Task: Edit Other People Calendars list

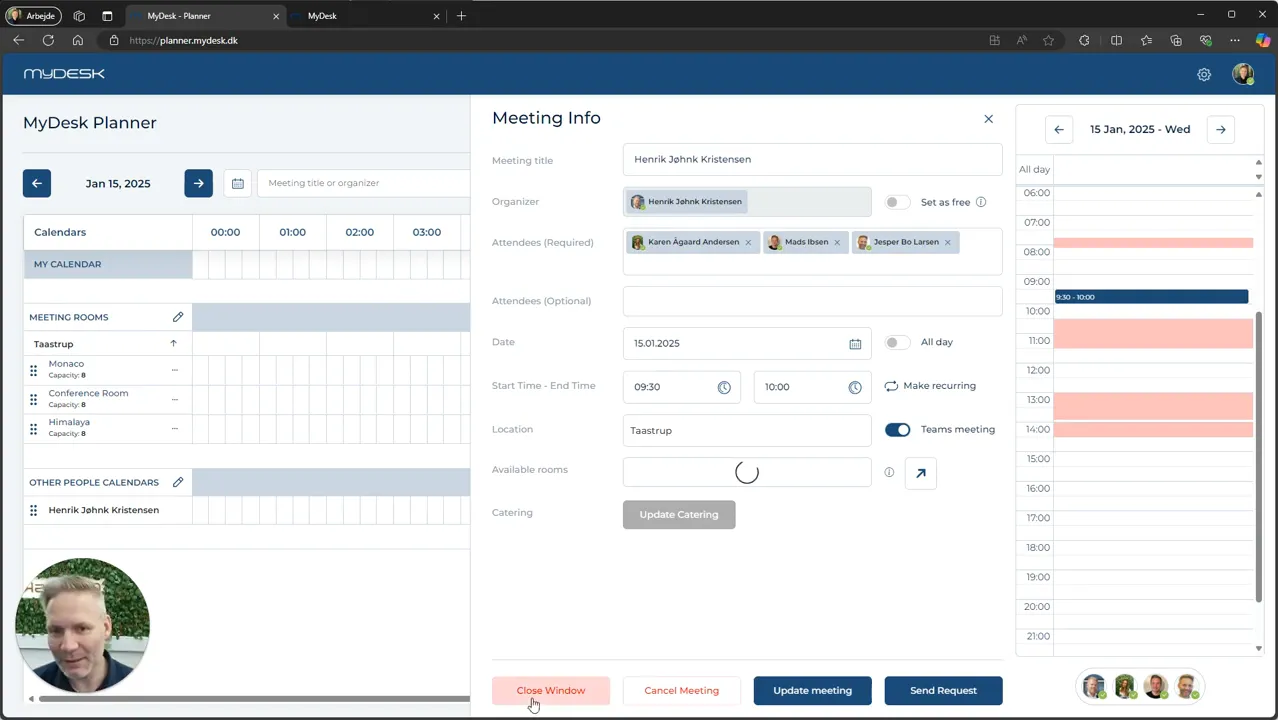Action: pos(178,482)
